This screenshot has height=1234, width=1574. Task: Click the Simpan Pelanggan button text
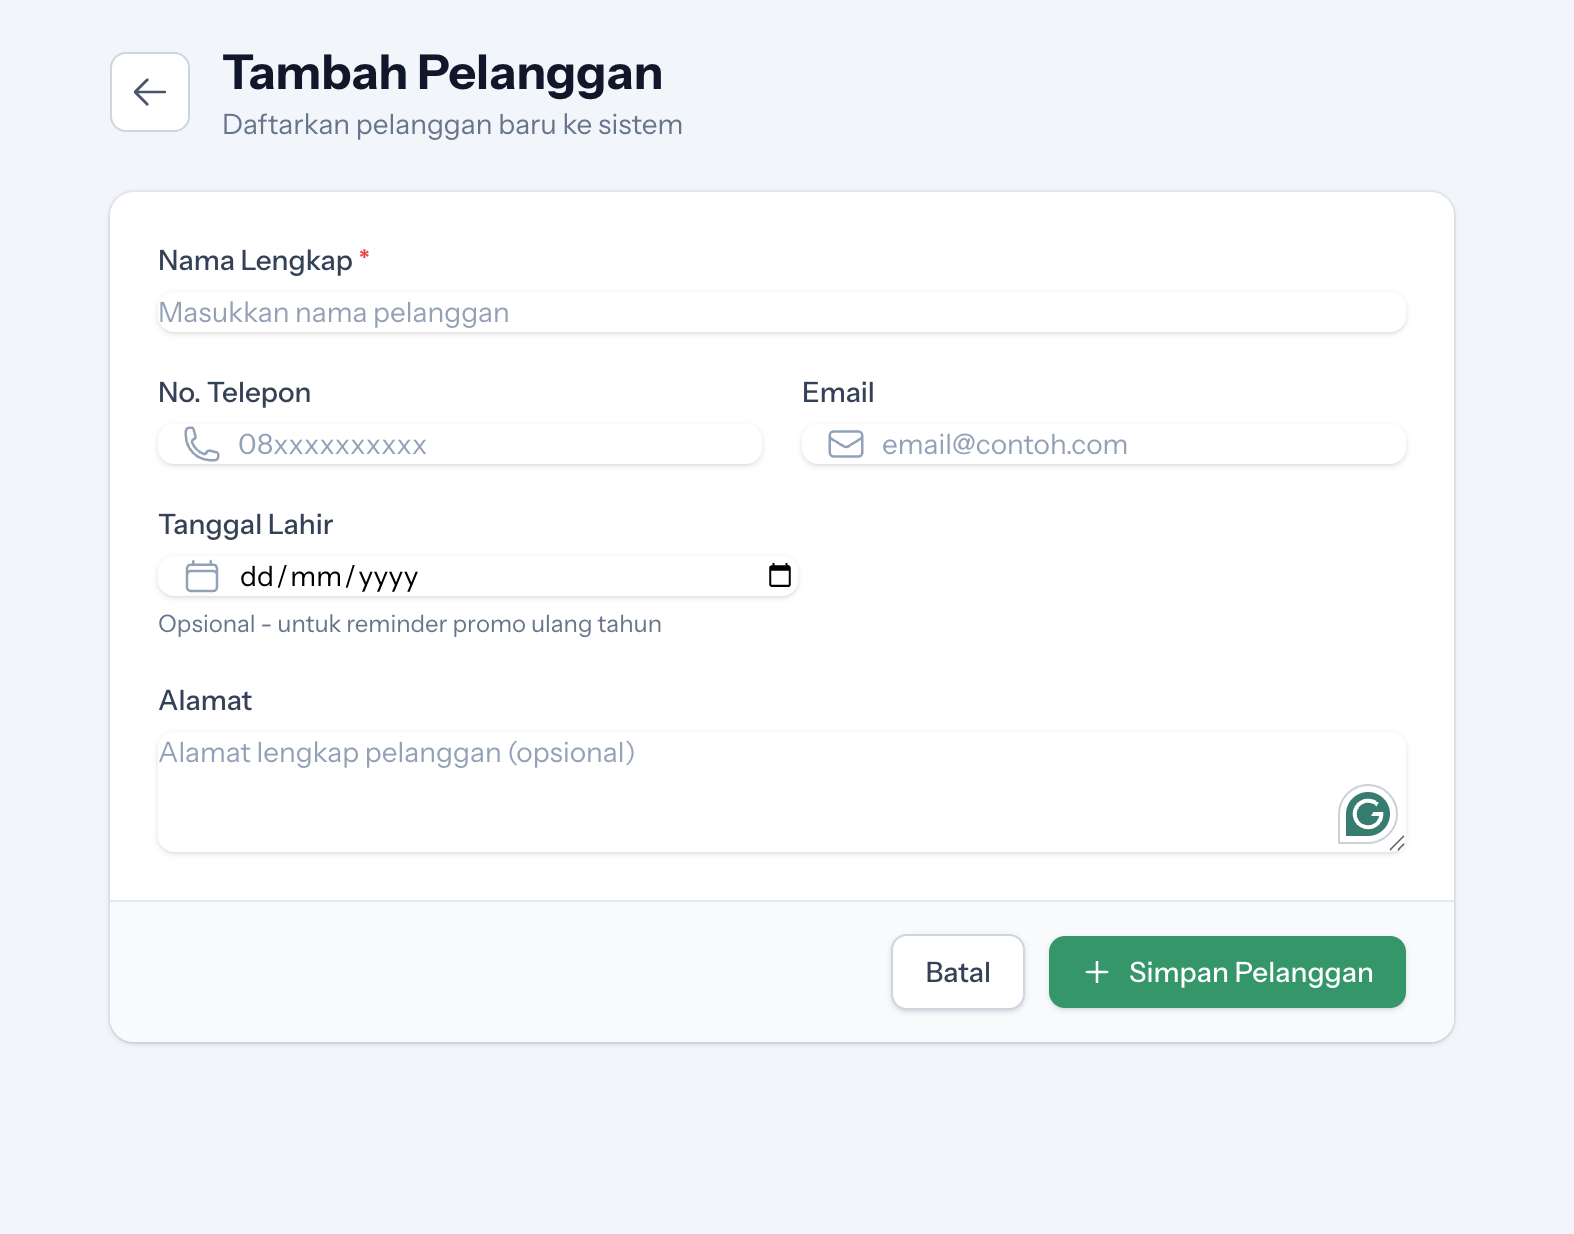(1250, 972)
